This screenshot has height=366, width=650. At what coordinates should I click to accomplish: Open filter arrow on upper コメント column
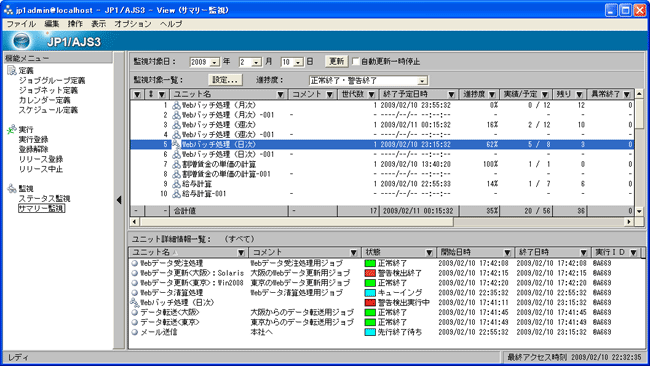tap(330, 95)
